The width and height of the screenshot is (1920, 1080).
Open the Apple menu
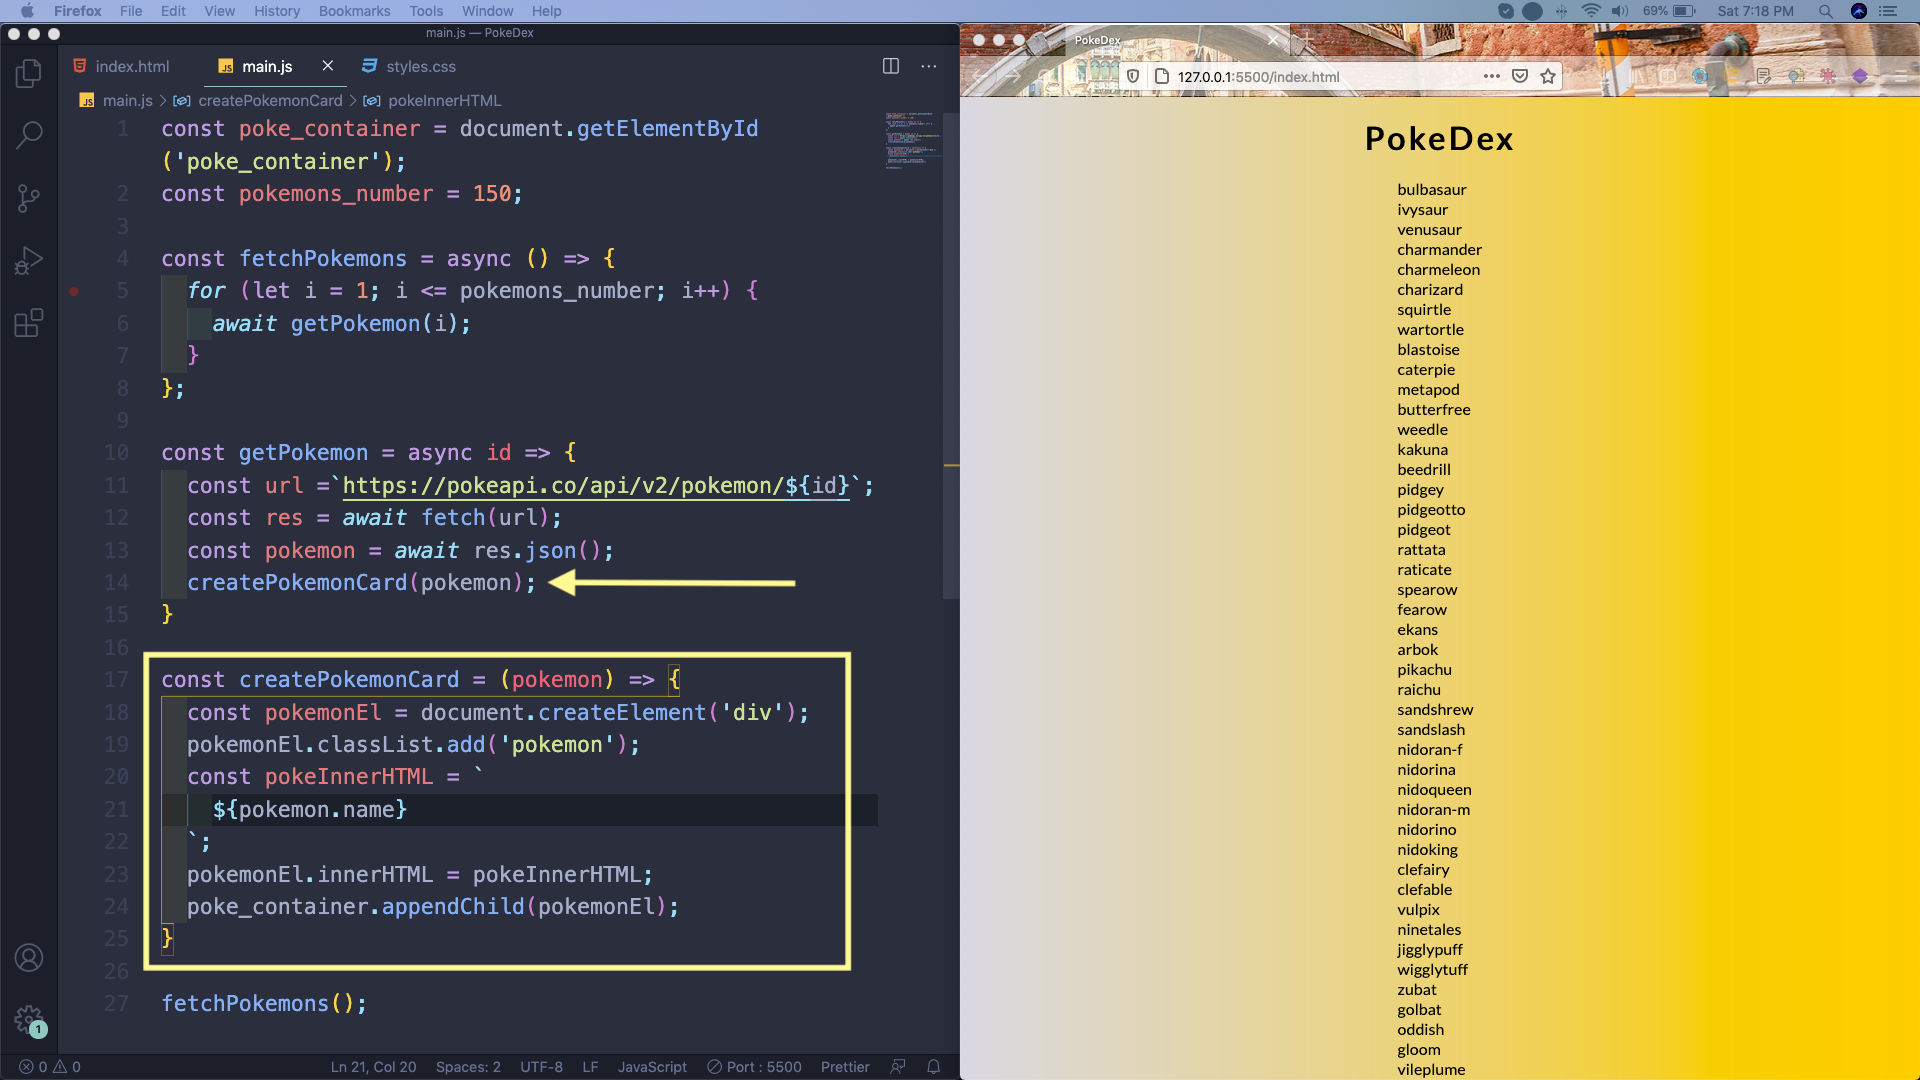(27, 11)
